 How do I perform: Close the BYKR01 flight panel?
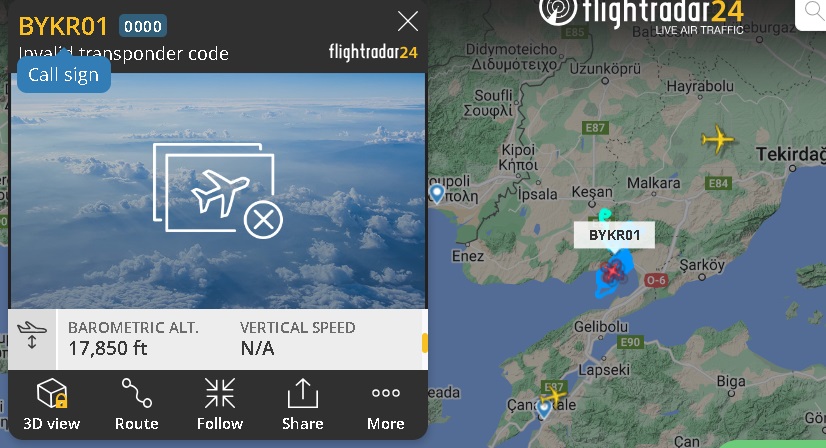coord(408,22)
